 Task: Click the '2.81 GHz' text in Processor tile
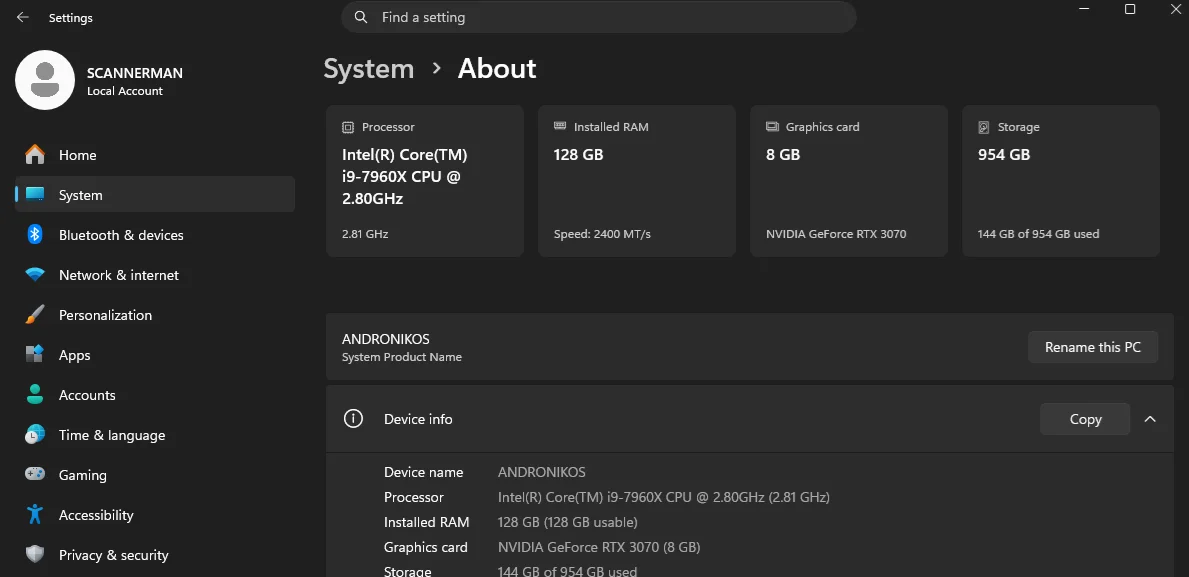tap(365, 234)
